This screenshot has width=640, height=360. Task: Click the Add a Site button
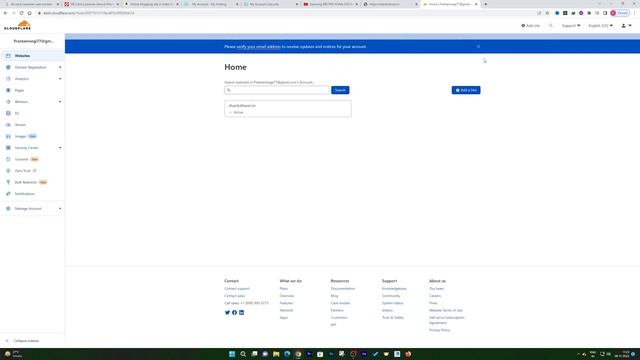pos(466,90)
